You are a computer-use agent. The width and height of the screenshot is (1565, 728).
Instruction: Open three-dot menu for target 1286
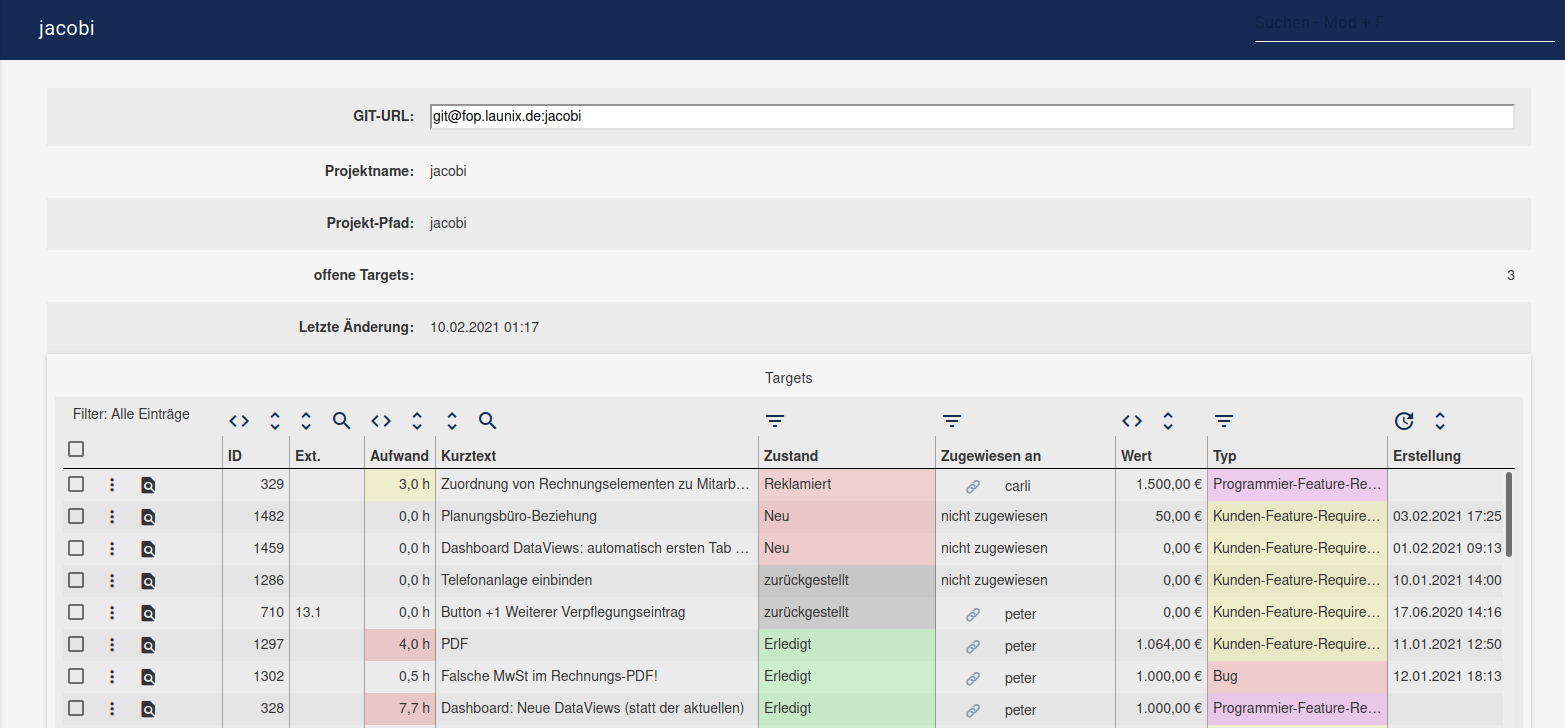112,580
